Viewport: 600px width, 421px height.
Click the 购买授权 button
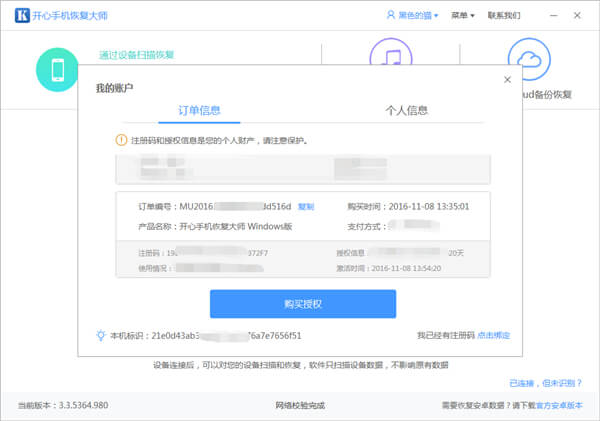click(x=303, y=304)
